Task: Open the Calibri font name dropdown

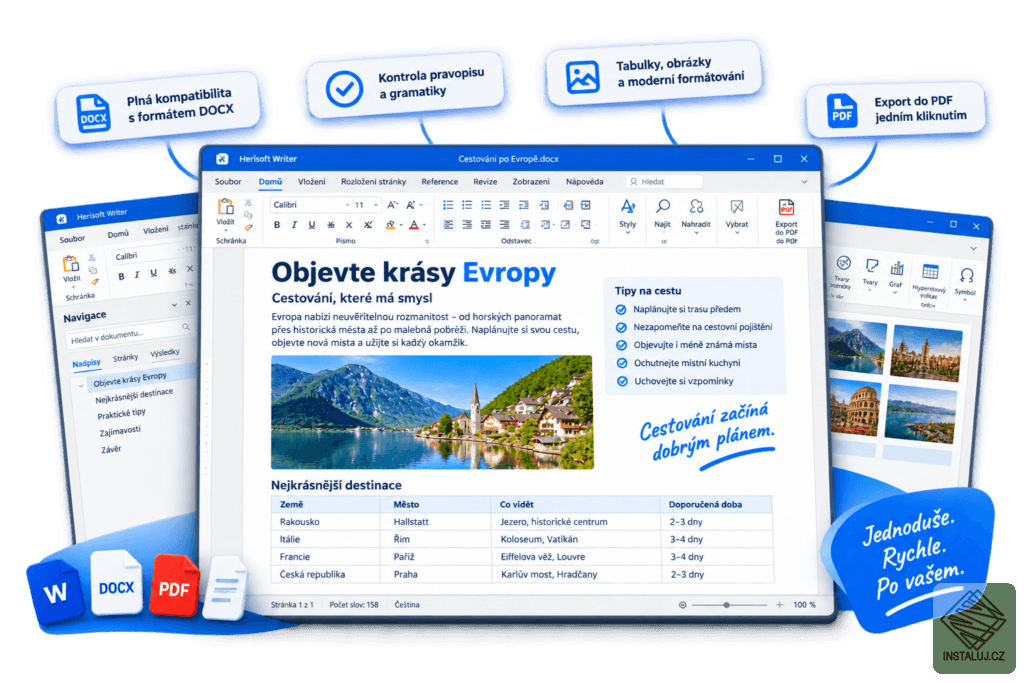Action: tap(347, 205)
